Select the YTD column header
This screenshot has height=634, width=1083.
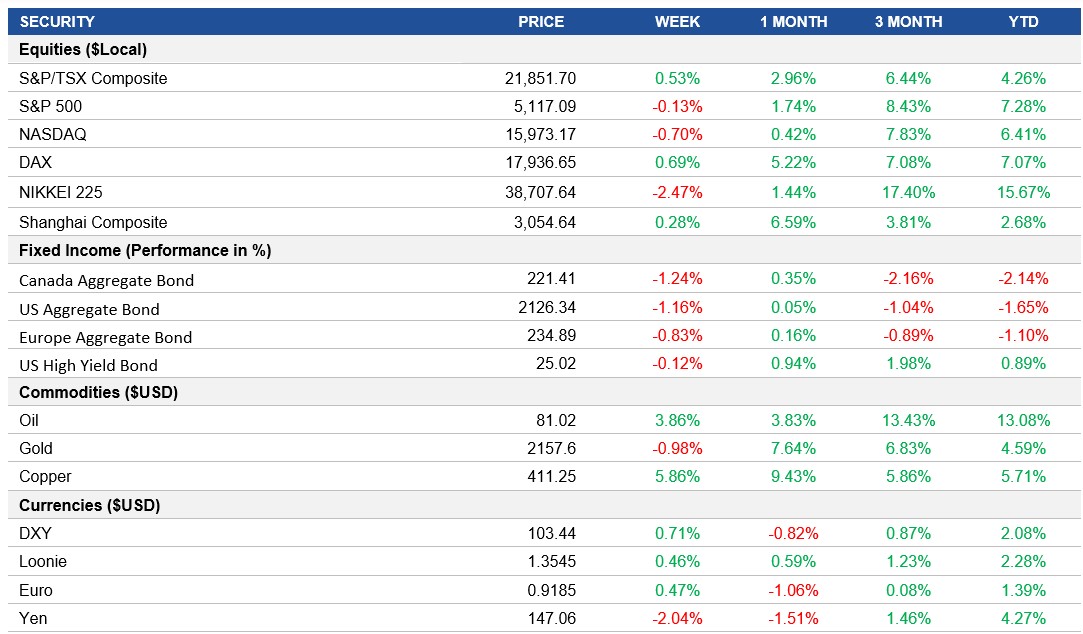[x=1028, y=21]
